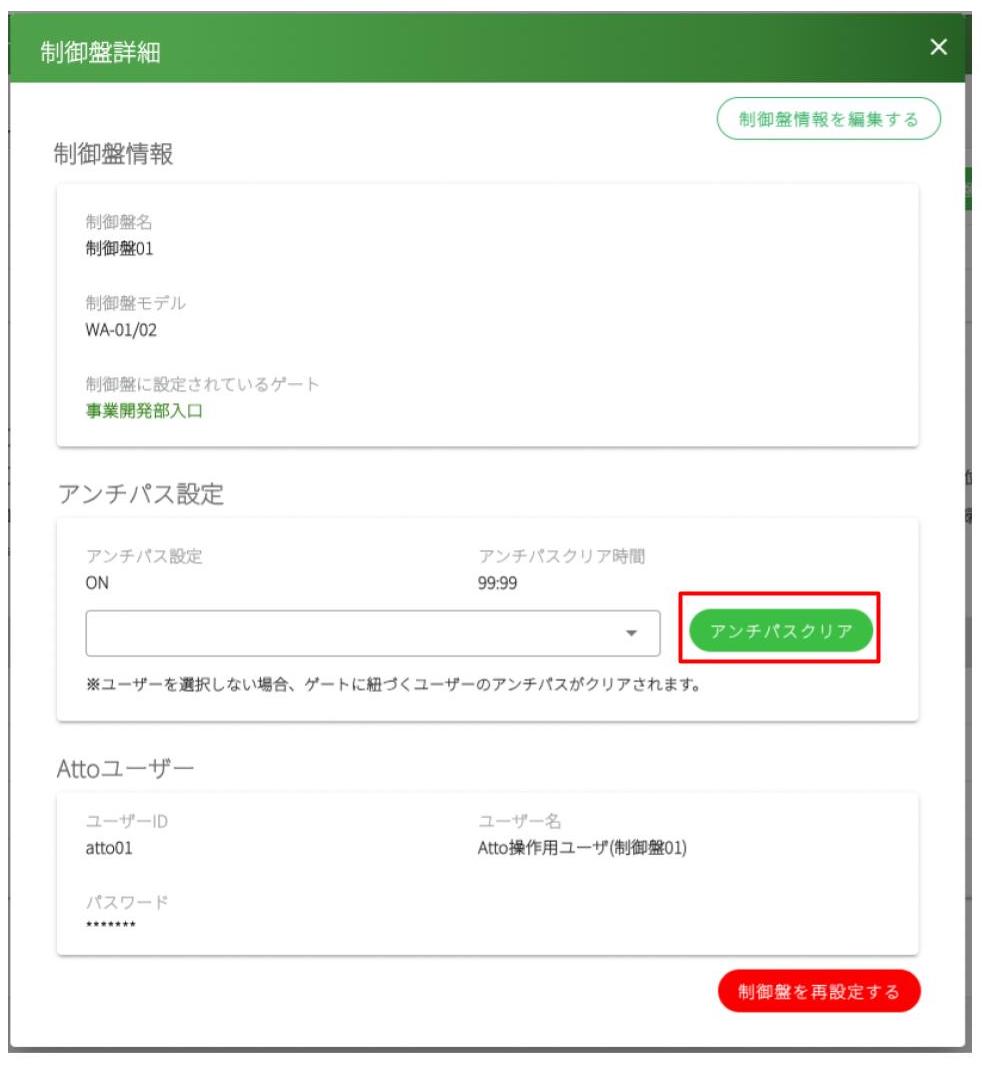This screenshot has width=982, height=1066.
Task: Click the アンチパスクリア時間 label
Action: click(562, 556)
